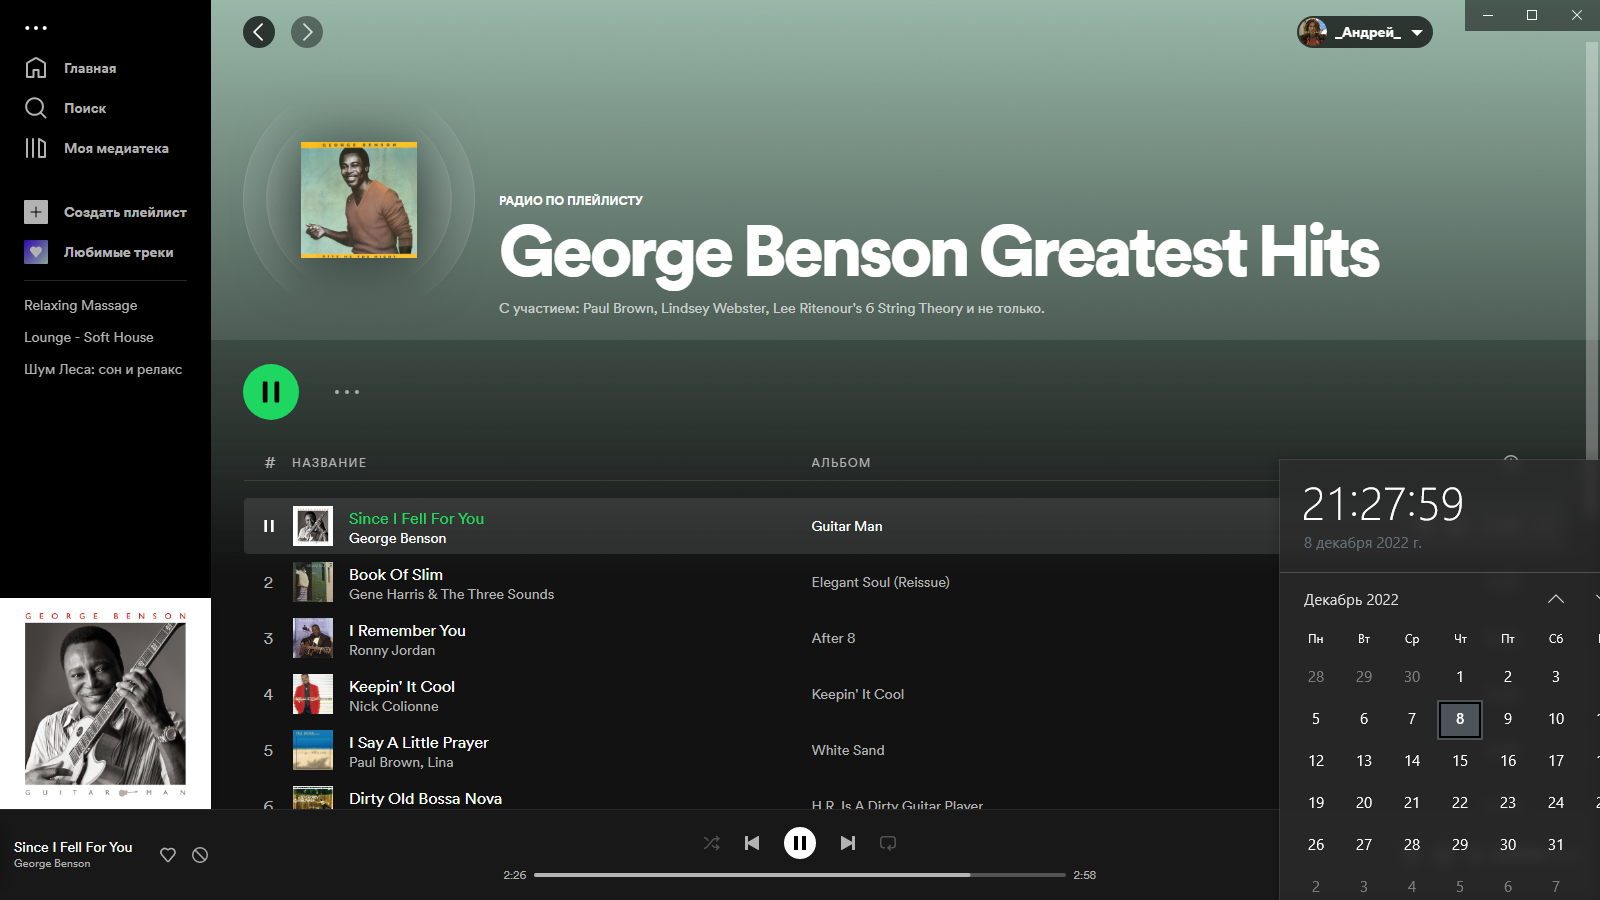1600x900 pixels.
Task: Select December 15 in the calendar
Action: 1460,761
